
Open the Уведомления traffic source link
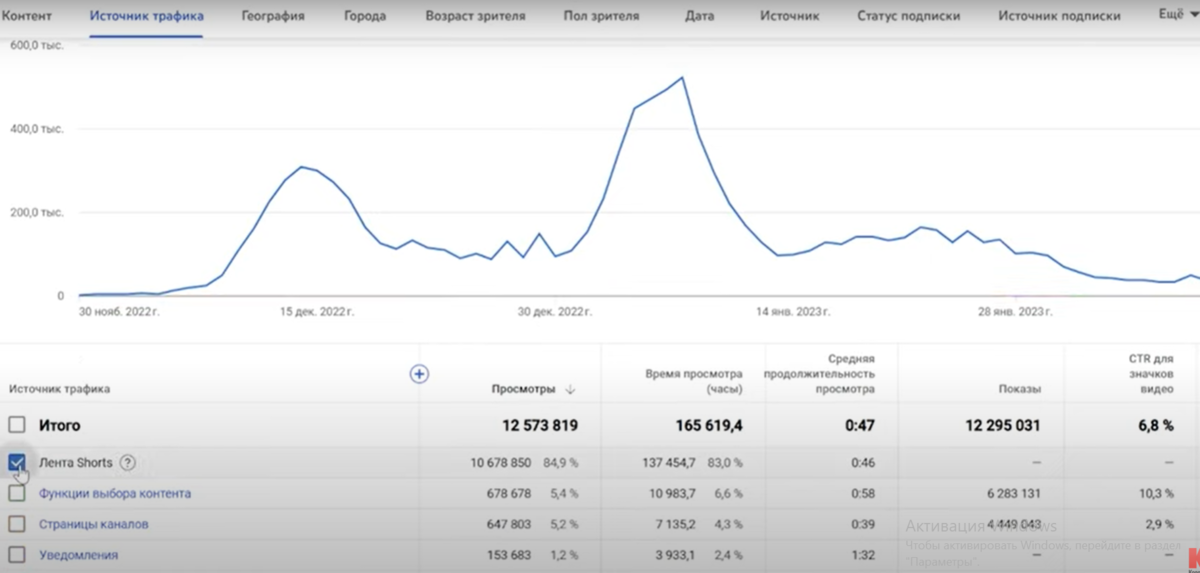pyautogui.click(x=78, y=555)
